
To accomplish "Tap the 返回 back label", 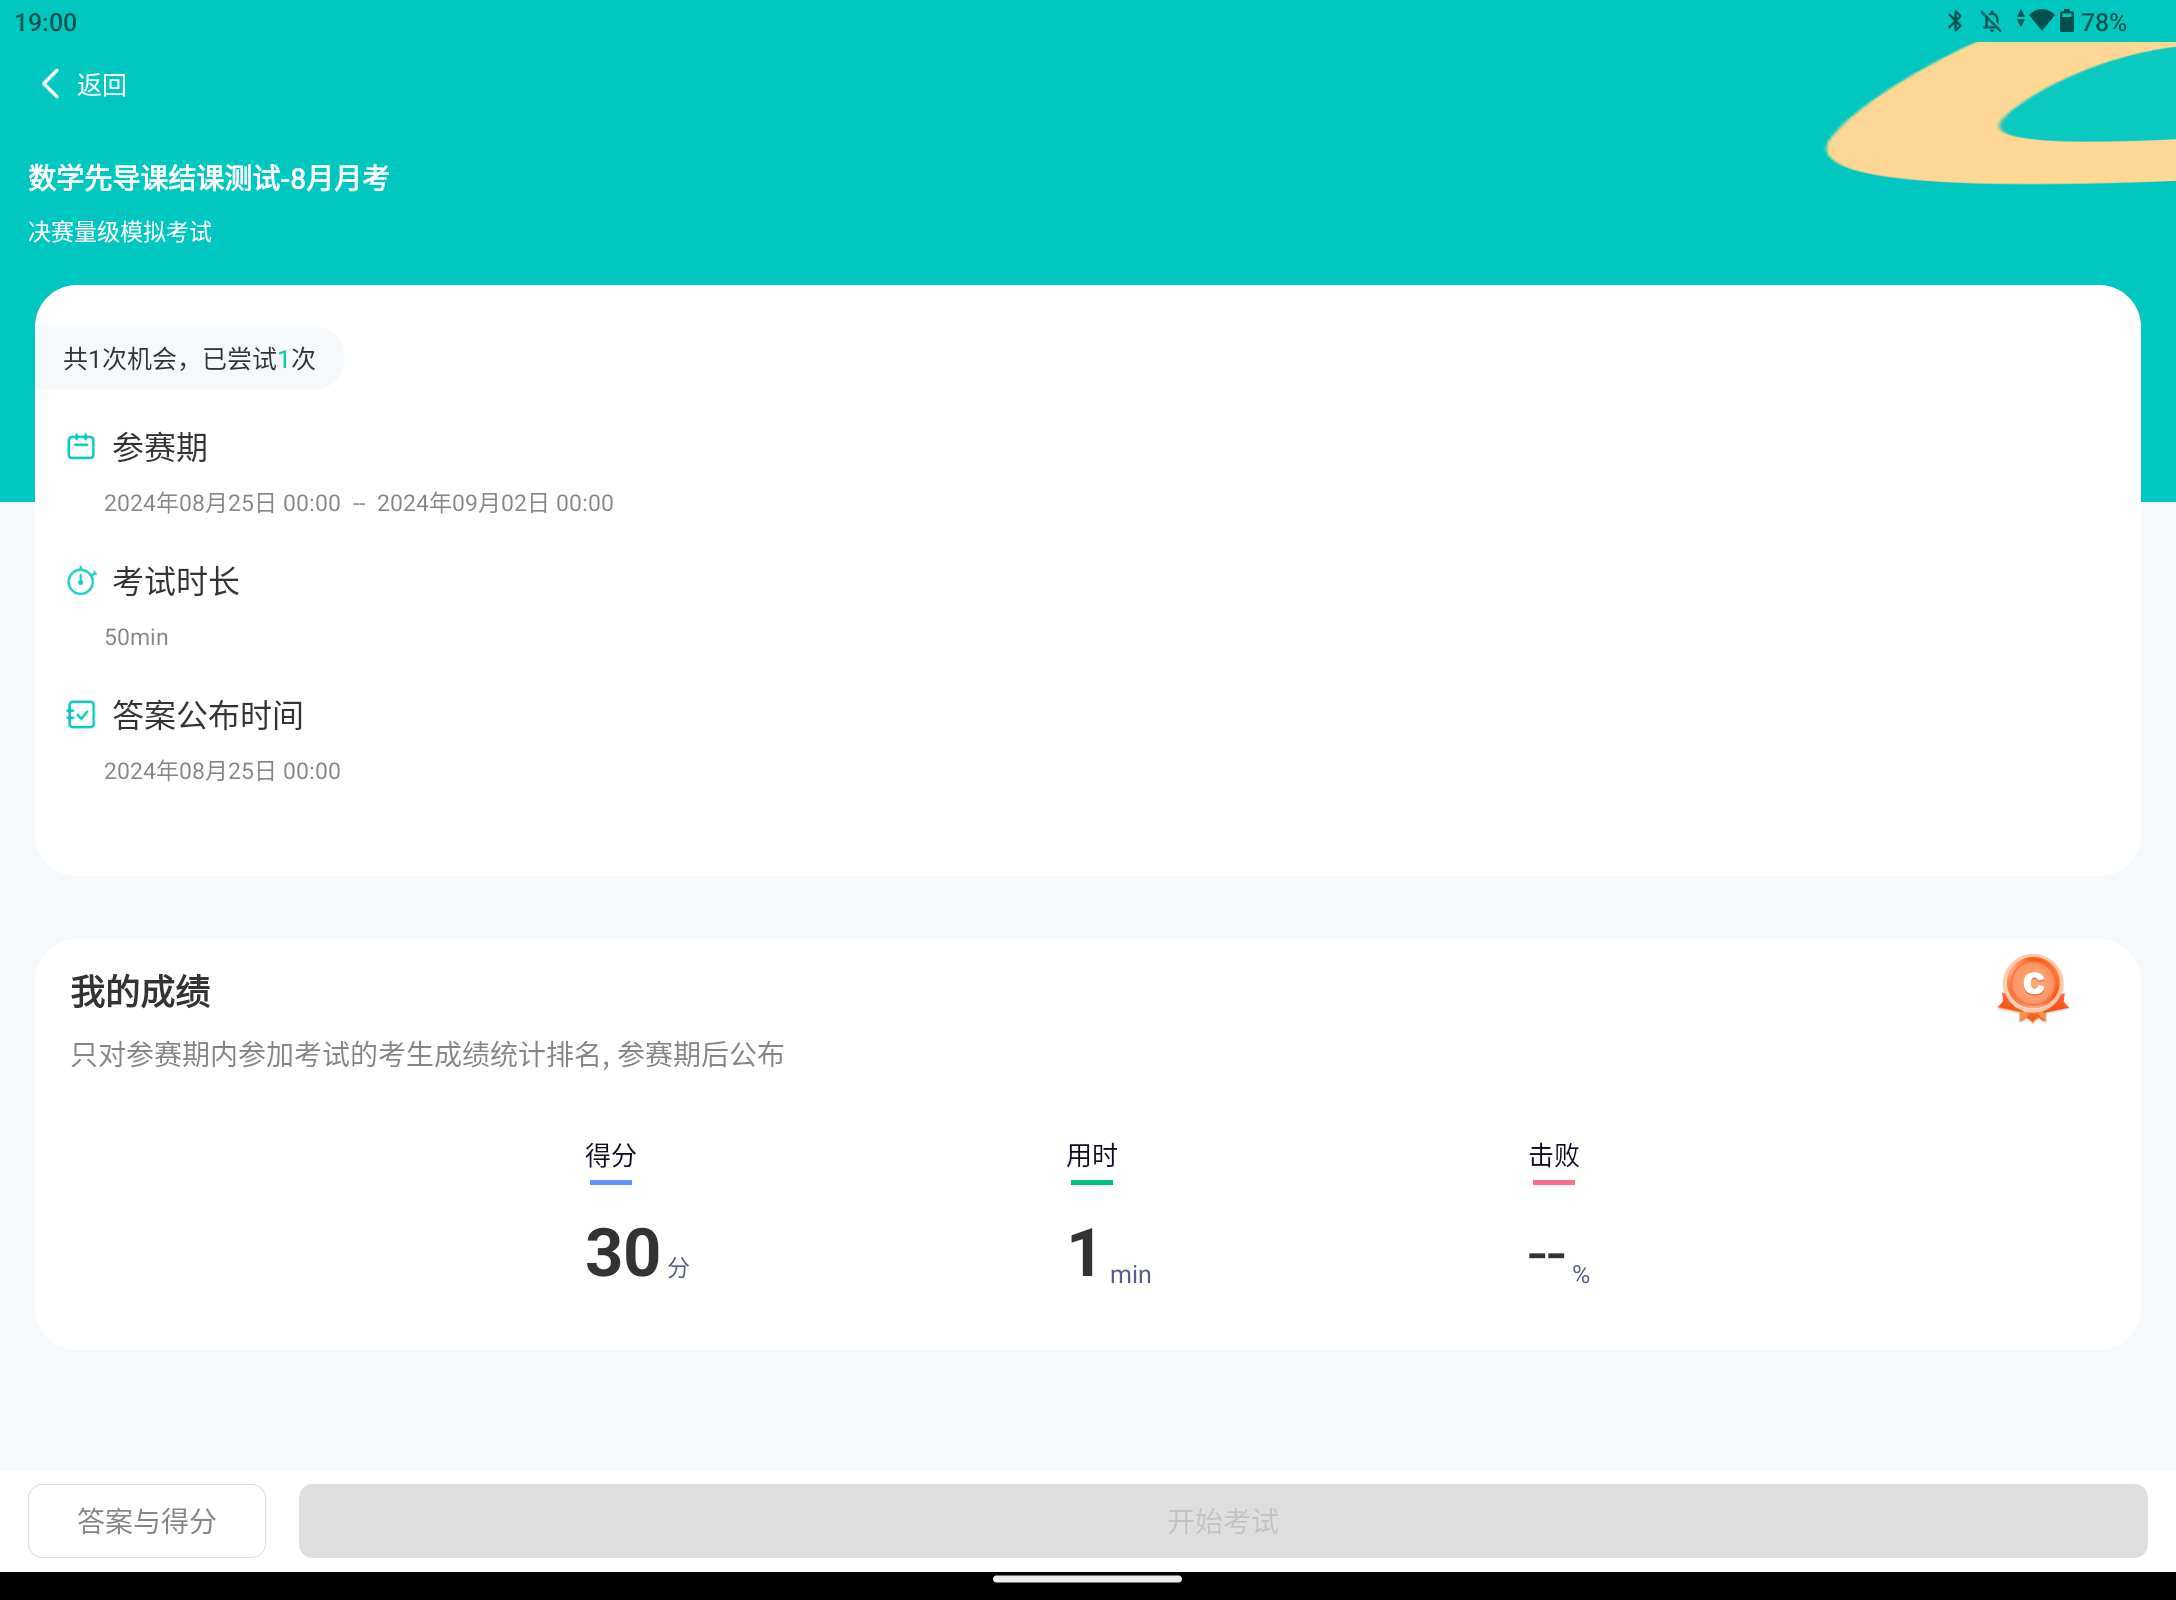I will coord(102,85).
